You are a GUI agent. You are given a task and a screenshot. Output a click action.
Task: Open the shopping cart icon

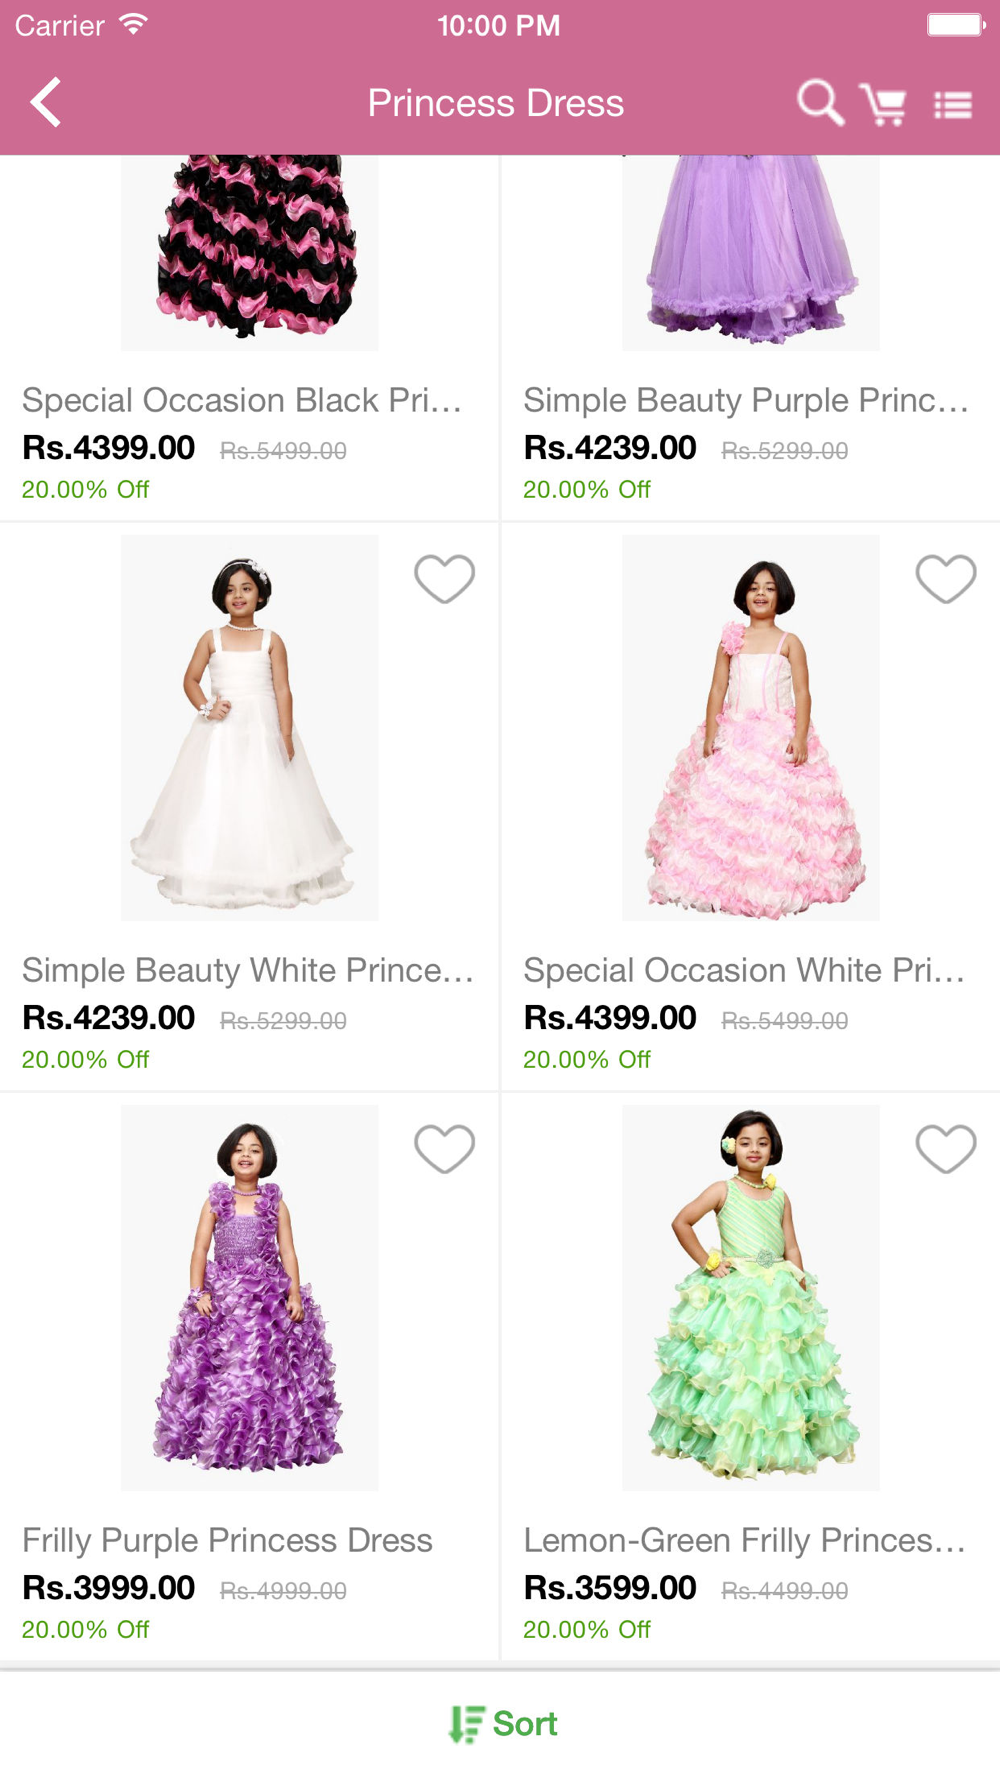pyautogui.click(x=883, y=104)
